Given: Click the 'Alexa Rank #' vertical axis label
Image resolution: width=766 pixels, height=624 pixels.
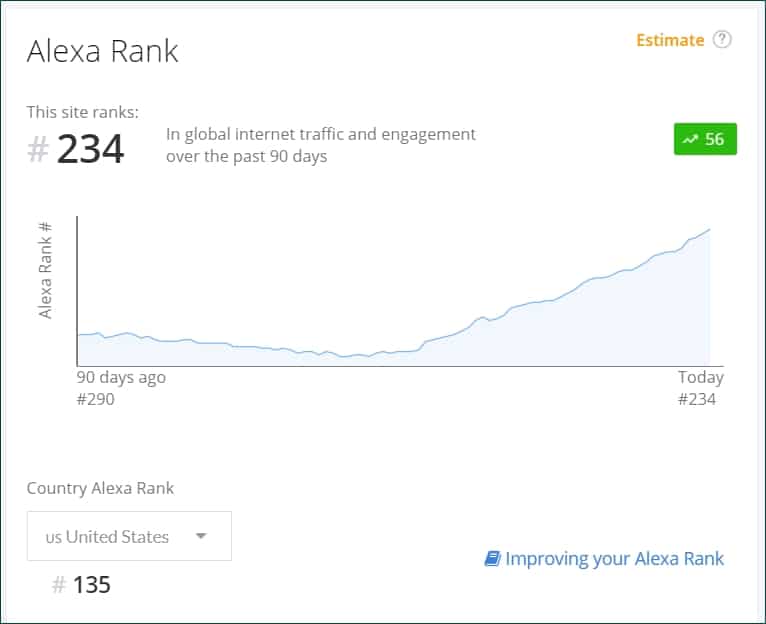Looking at the screenshot, I should (44, 270).
